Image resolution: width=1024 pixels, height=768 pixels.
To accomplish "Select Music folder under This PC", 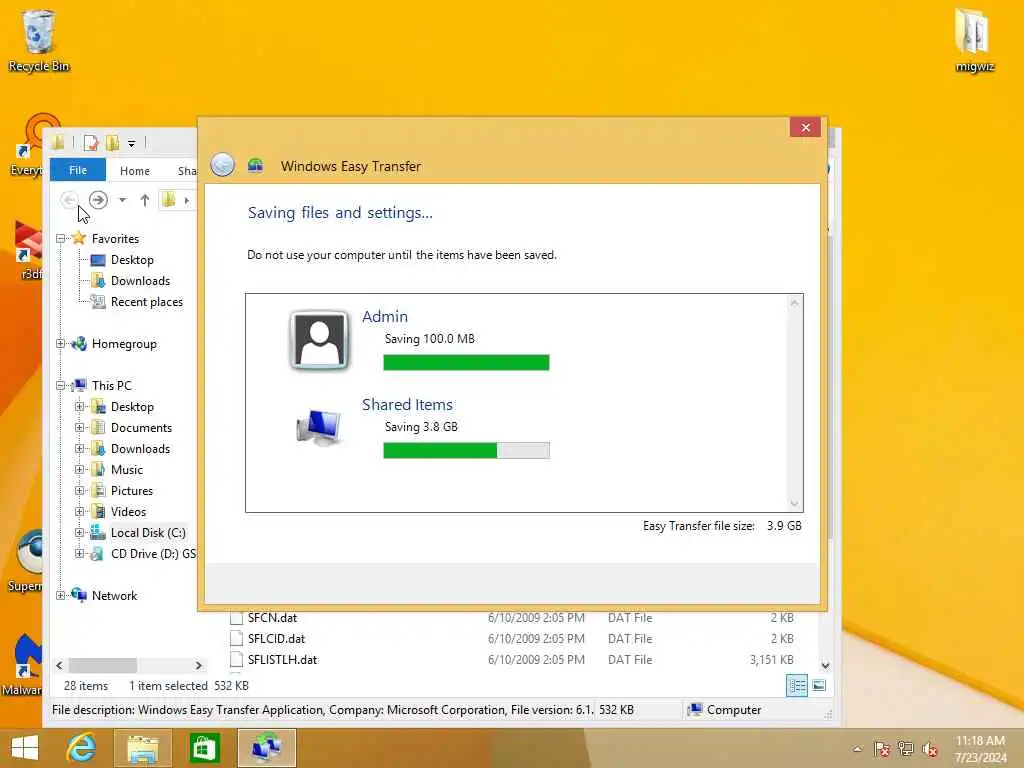I will click(127, 470).
